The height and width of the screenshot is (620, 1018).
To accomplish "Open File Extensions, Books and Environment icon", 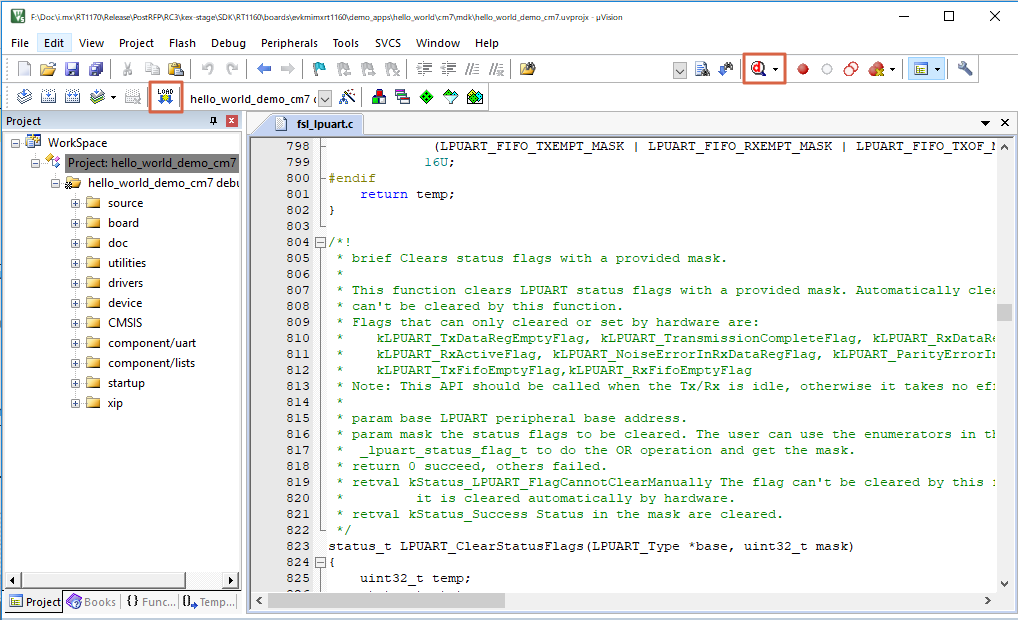I will tap(379, 97).
